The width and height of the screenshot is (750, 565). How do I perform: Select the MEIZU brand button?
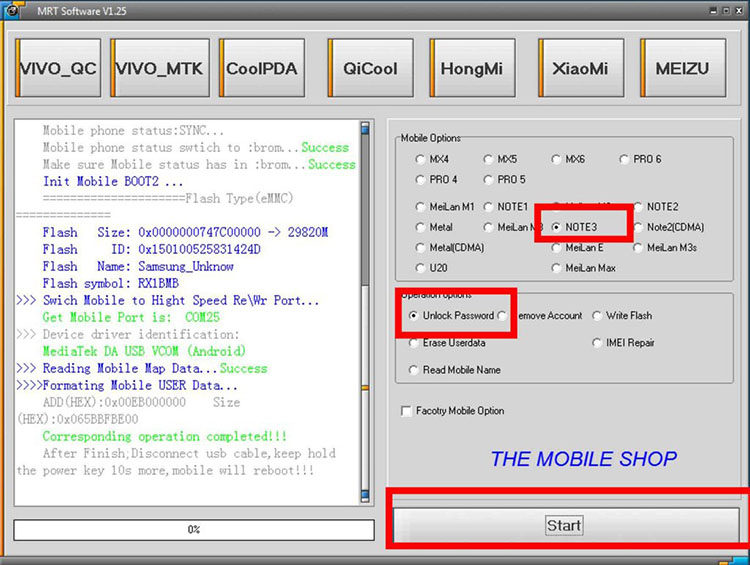pos(683,68)
